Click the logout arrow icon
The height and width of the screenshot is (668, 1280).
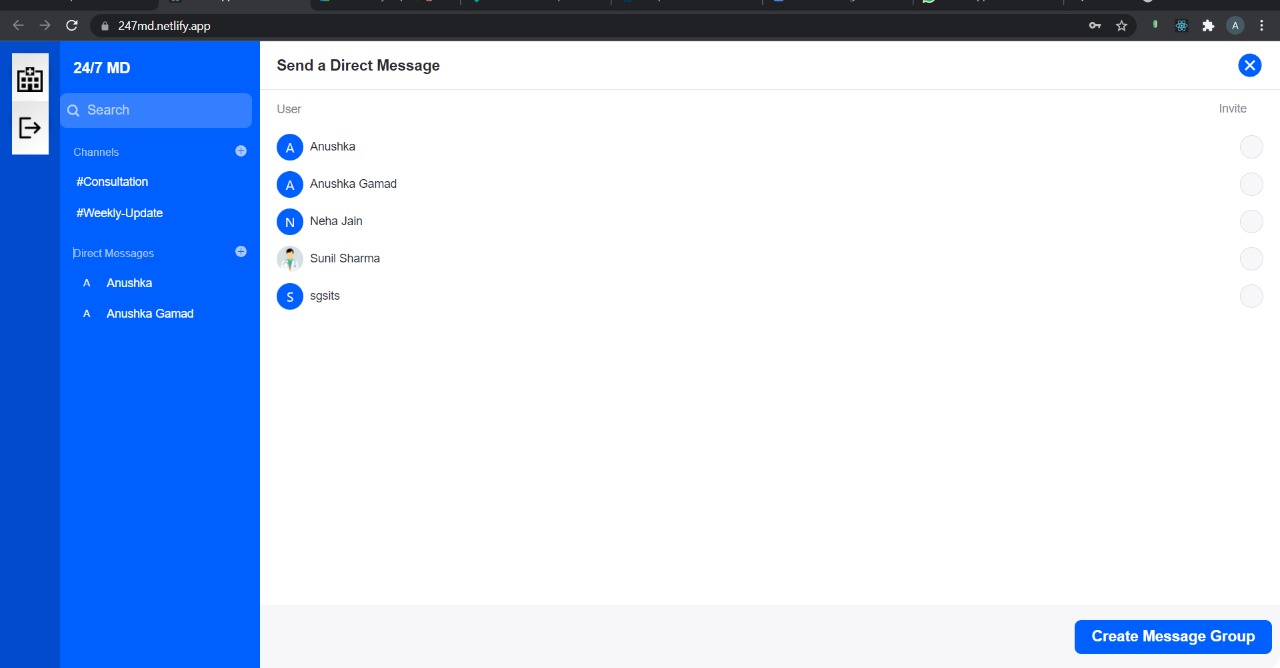click(30, 128)
